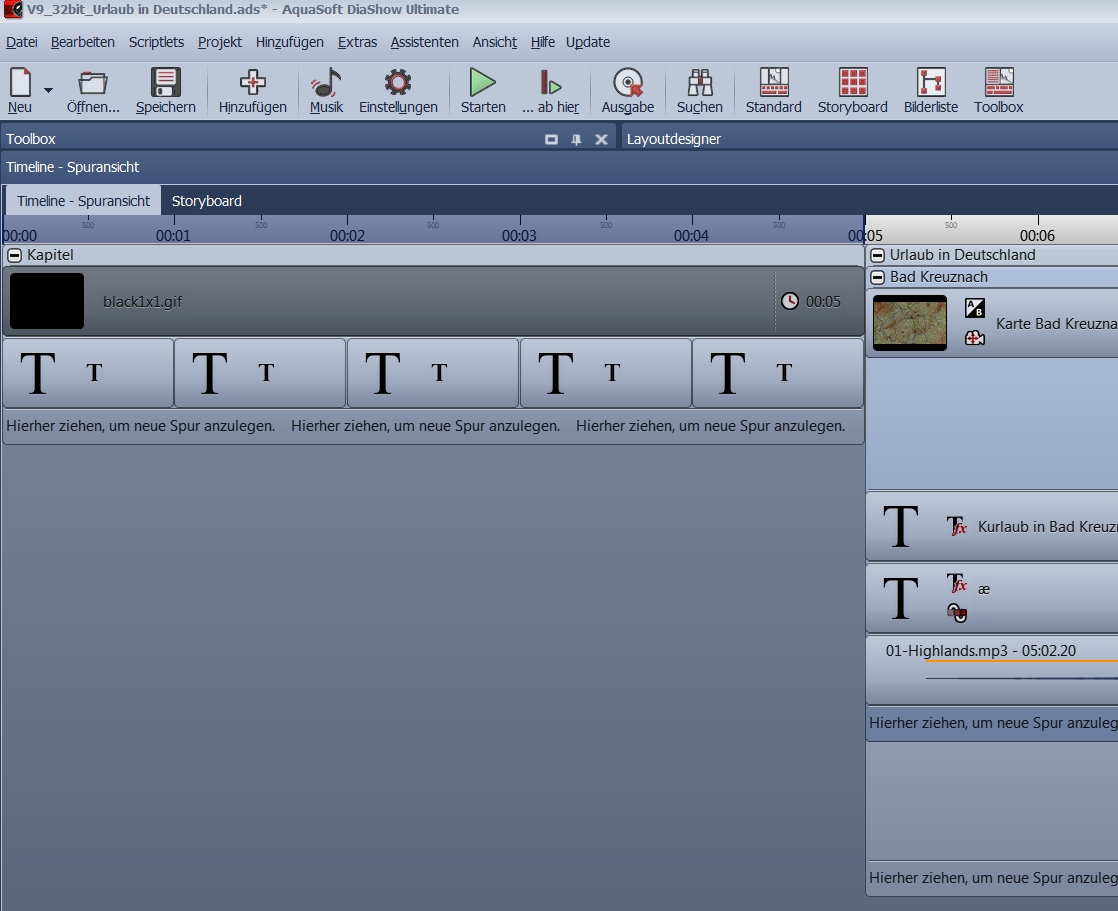The width and height of the screenshot is (1118, 911).
Task: Collapse the Urlaub in Deutschland chapter
Action: click(x=878, y=256)
